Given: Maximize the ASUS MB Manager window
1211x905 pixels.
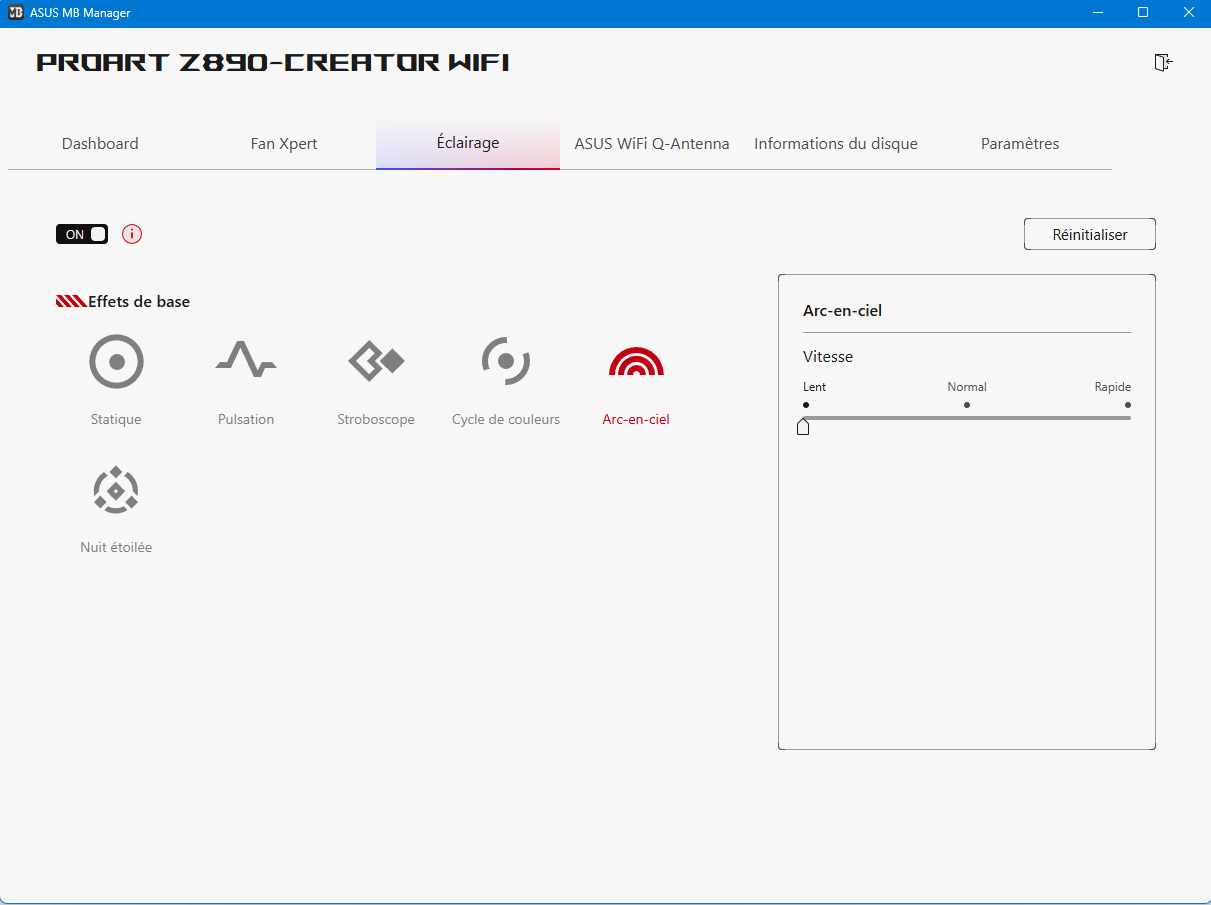Looking at the screenshot, I should (x=1143, y=13).
